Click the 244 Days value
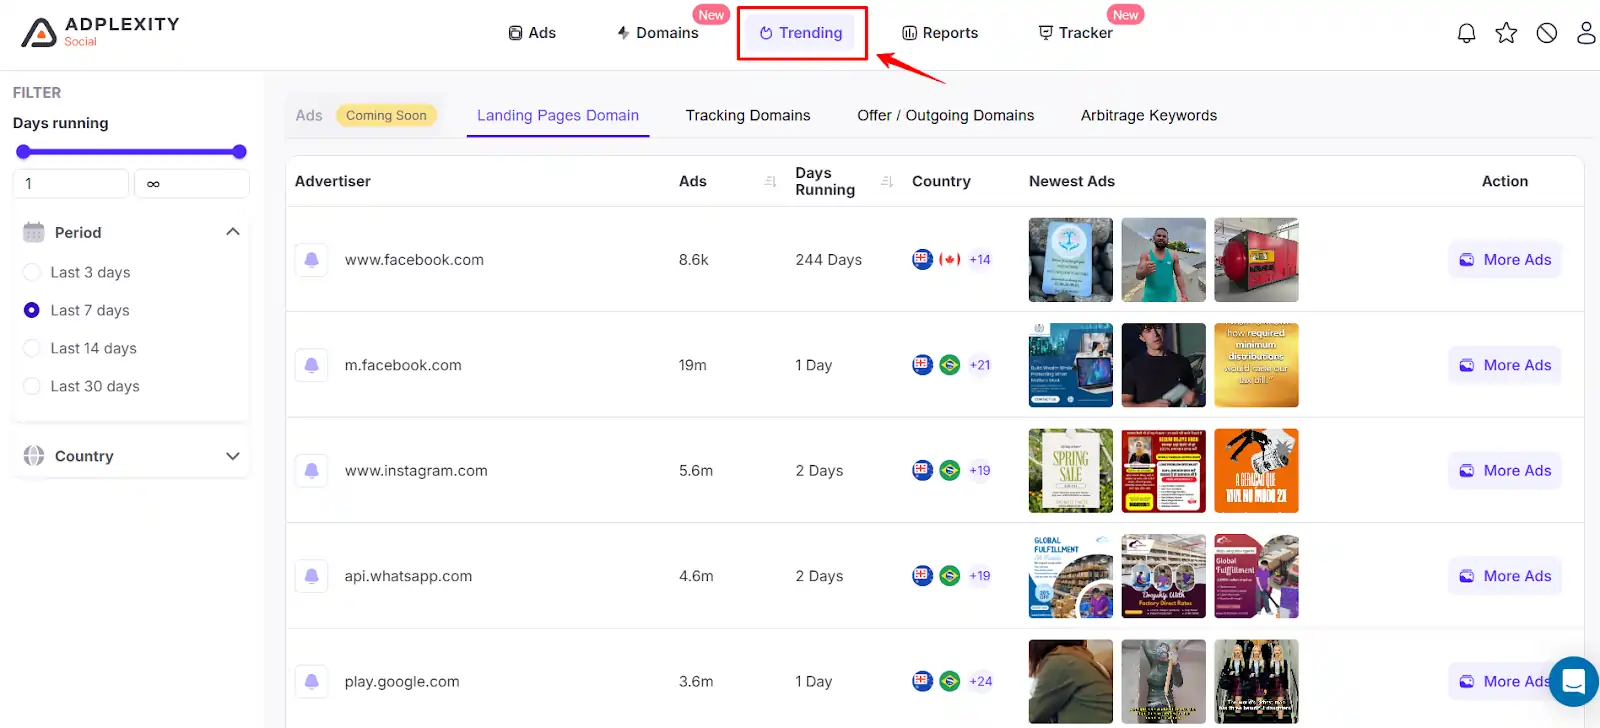Viewport: 1600px width, 728px height. coord(828,260)
